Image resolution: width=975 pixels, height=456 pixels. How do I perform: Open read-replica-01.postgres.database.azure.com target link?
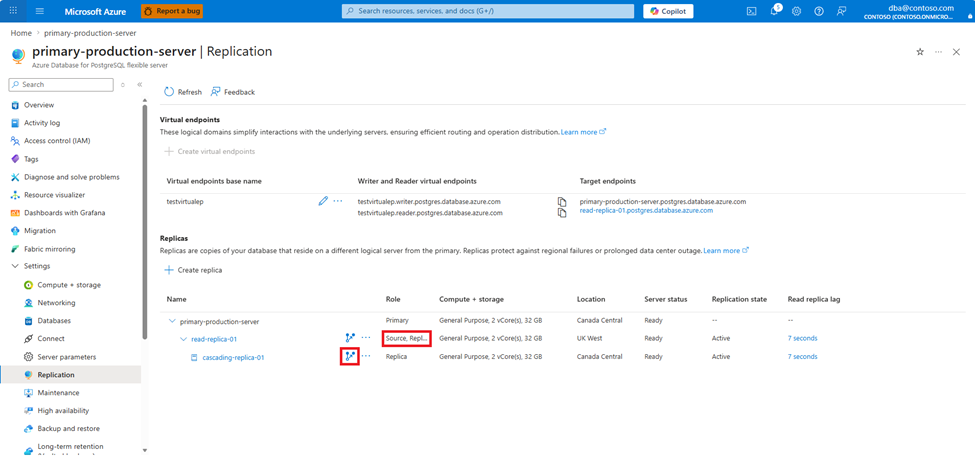click(646, 211)
